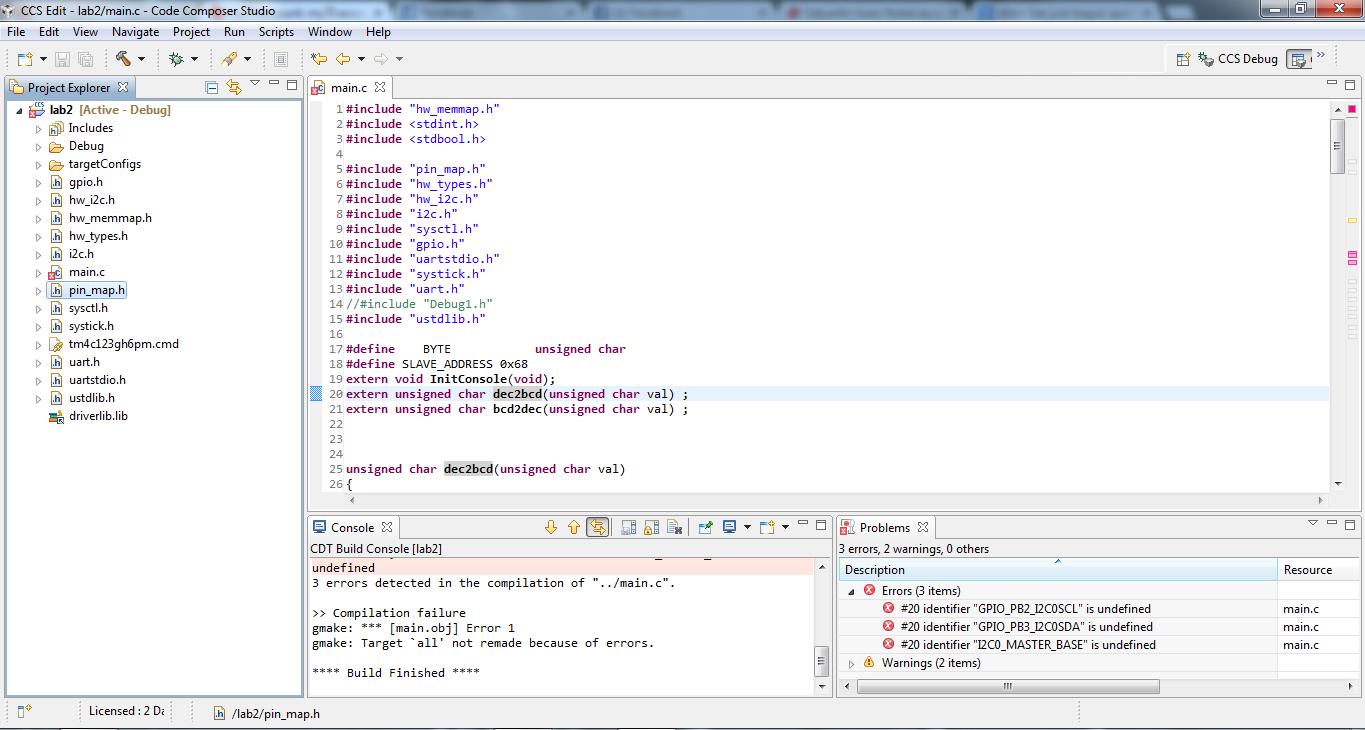Image resolution: width=1365 pixels, height=730 pixels.
Task: Toggle Show Error in Console button
Action: [x=597, y=527]
